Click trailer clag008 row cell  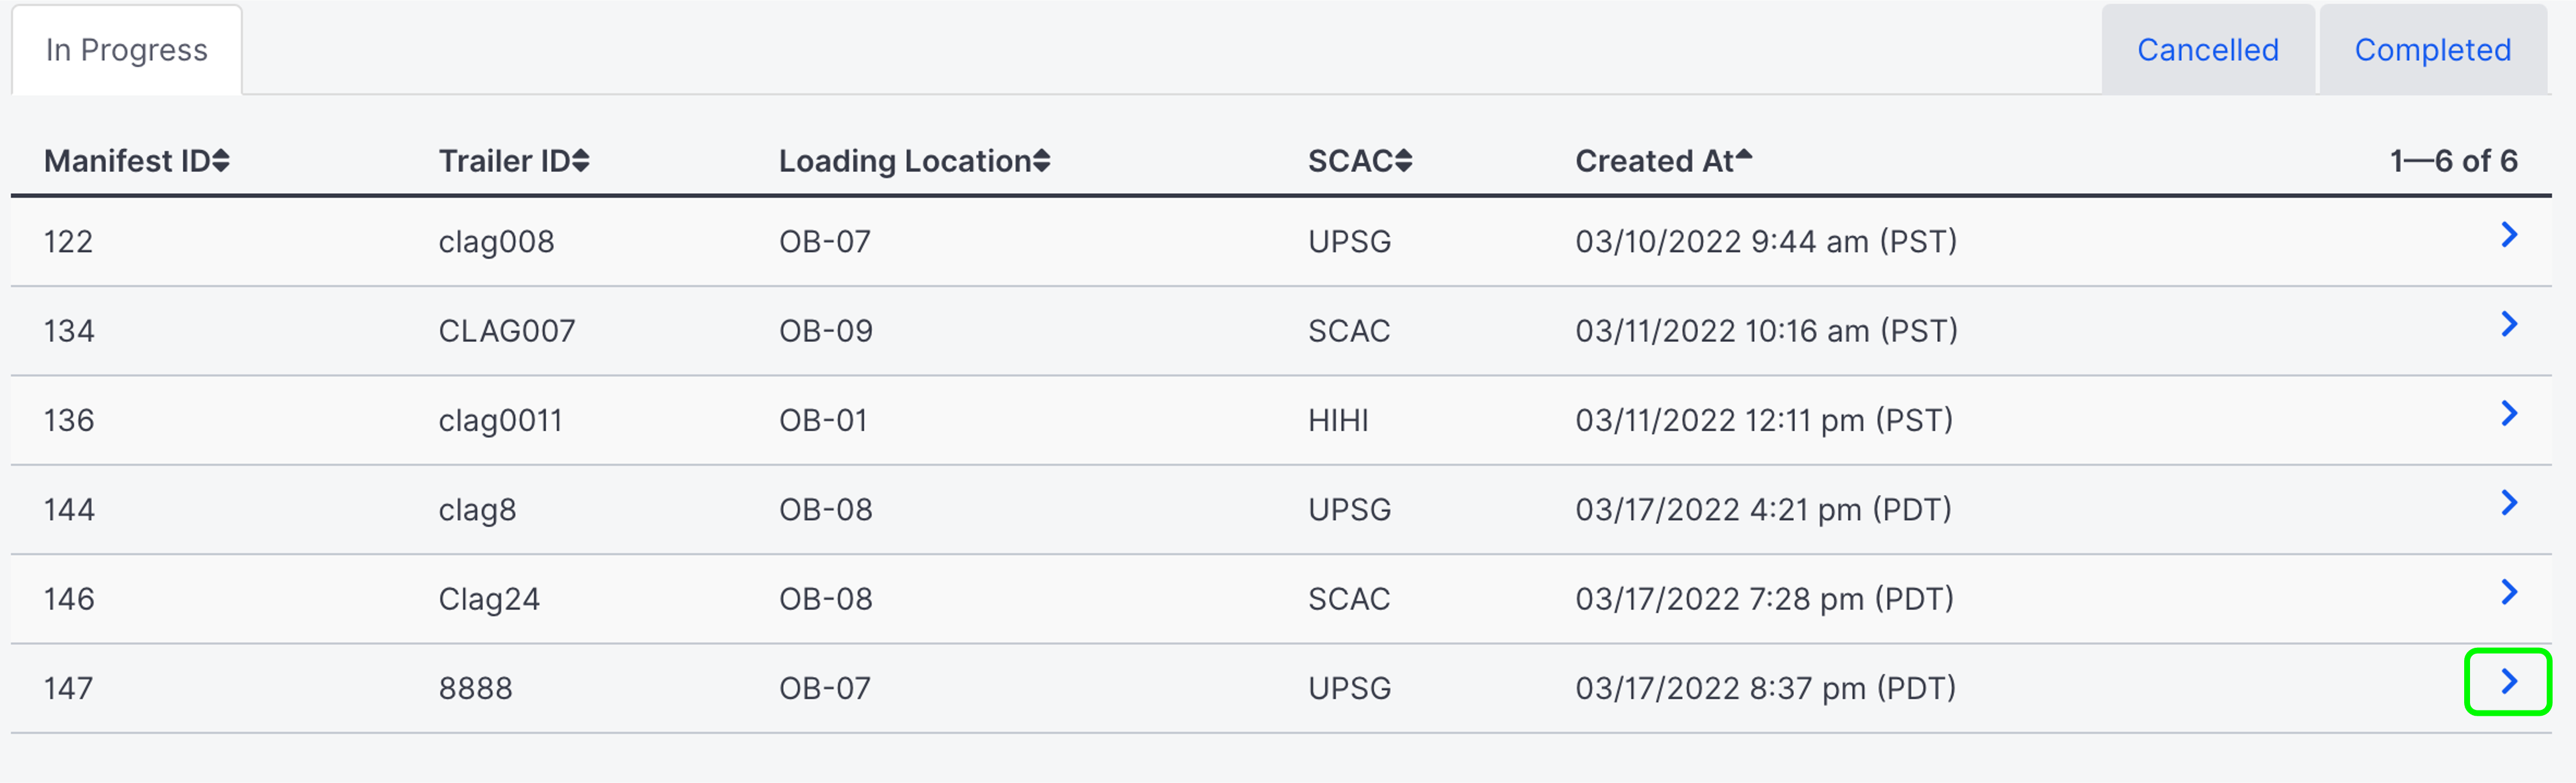pos(496,242)
